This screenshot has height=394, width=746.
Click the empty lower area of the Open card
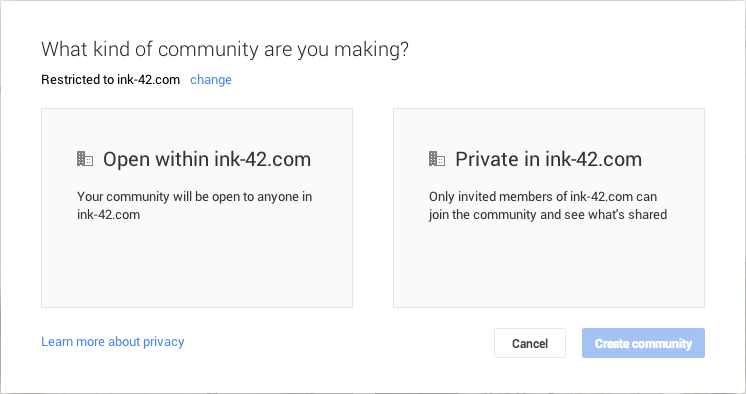coord(197,266)
